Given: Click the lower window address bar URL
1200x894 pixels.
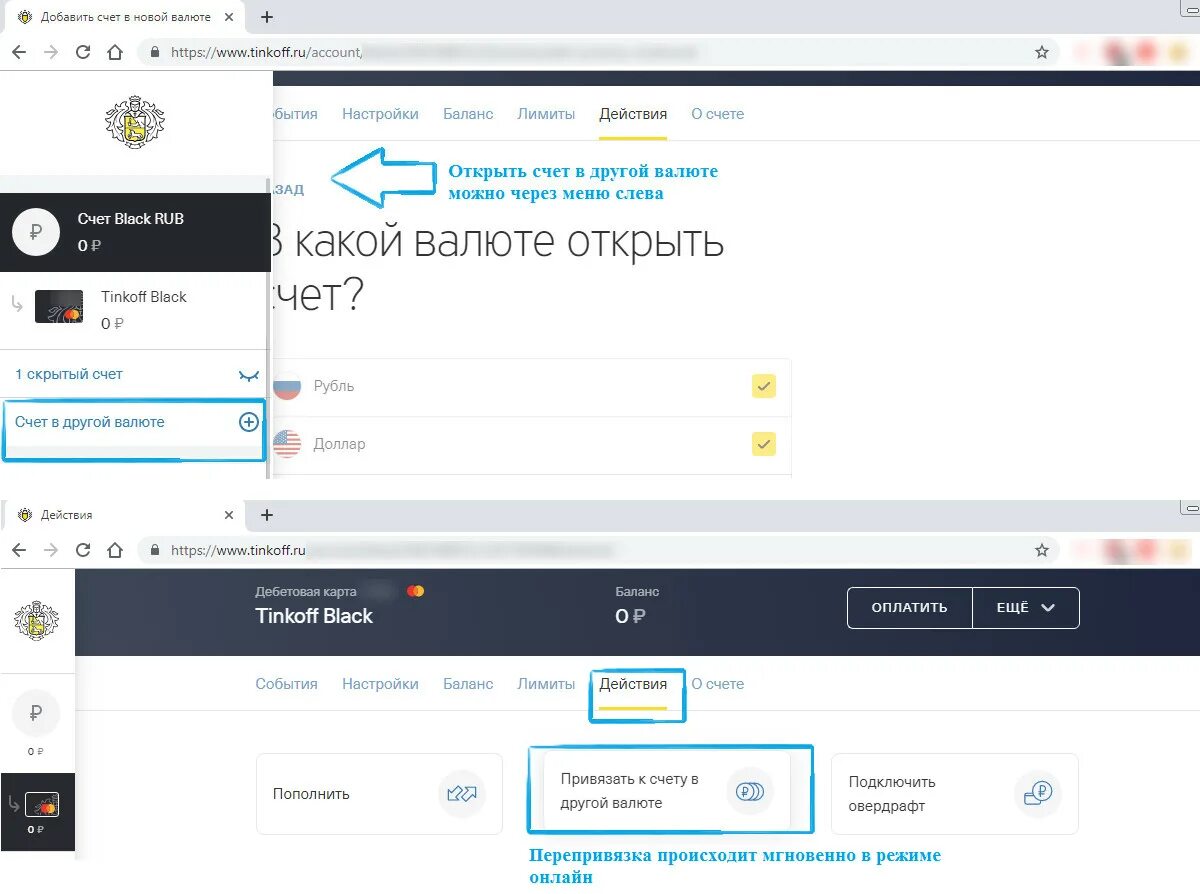Looking at the screenshot, I should pos(237,550).
